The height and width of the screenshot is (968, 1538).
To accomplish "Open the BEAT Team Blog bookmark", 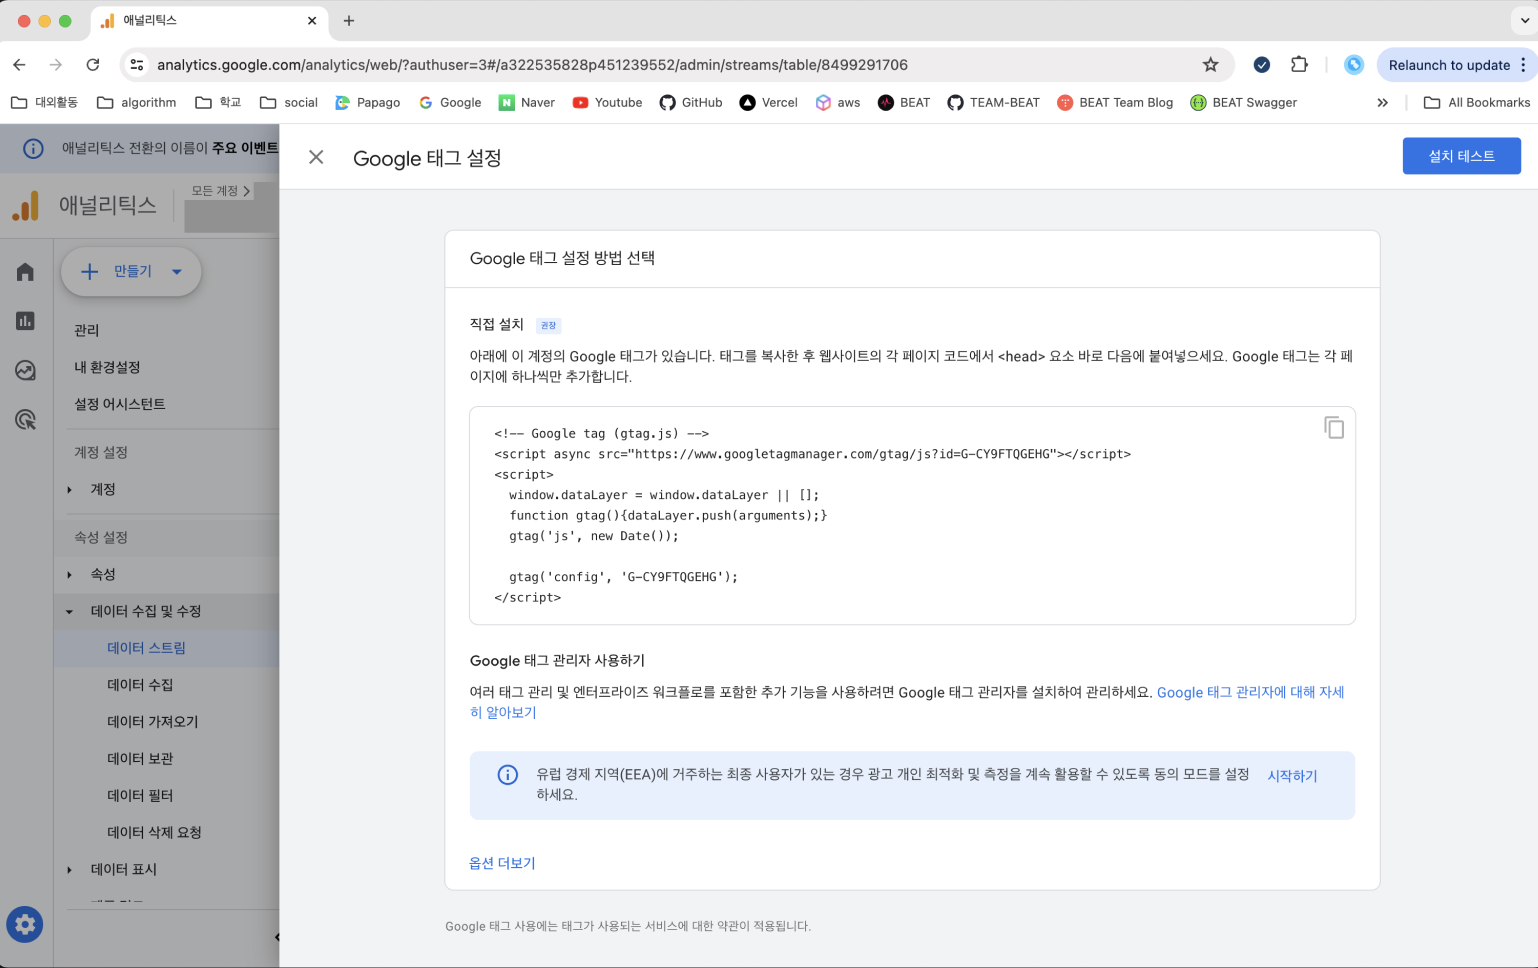I will click(1115, 102).
